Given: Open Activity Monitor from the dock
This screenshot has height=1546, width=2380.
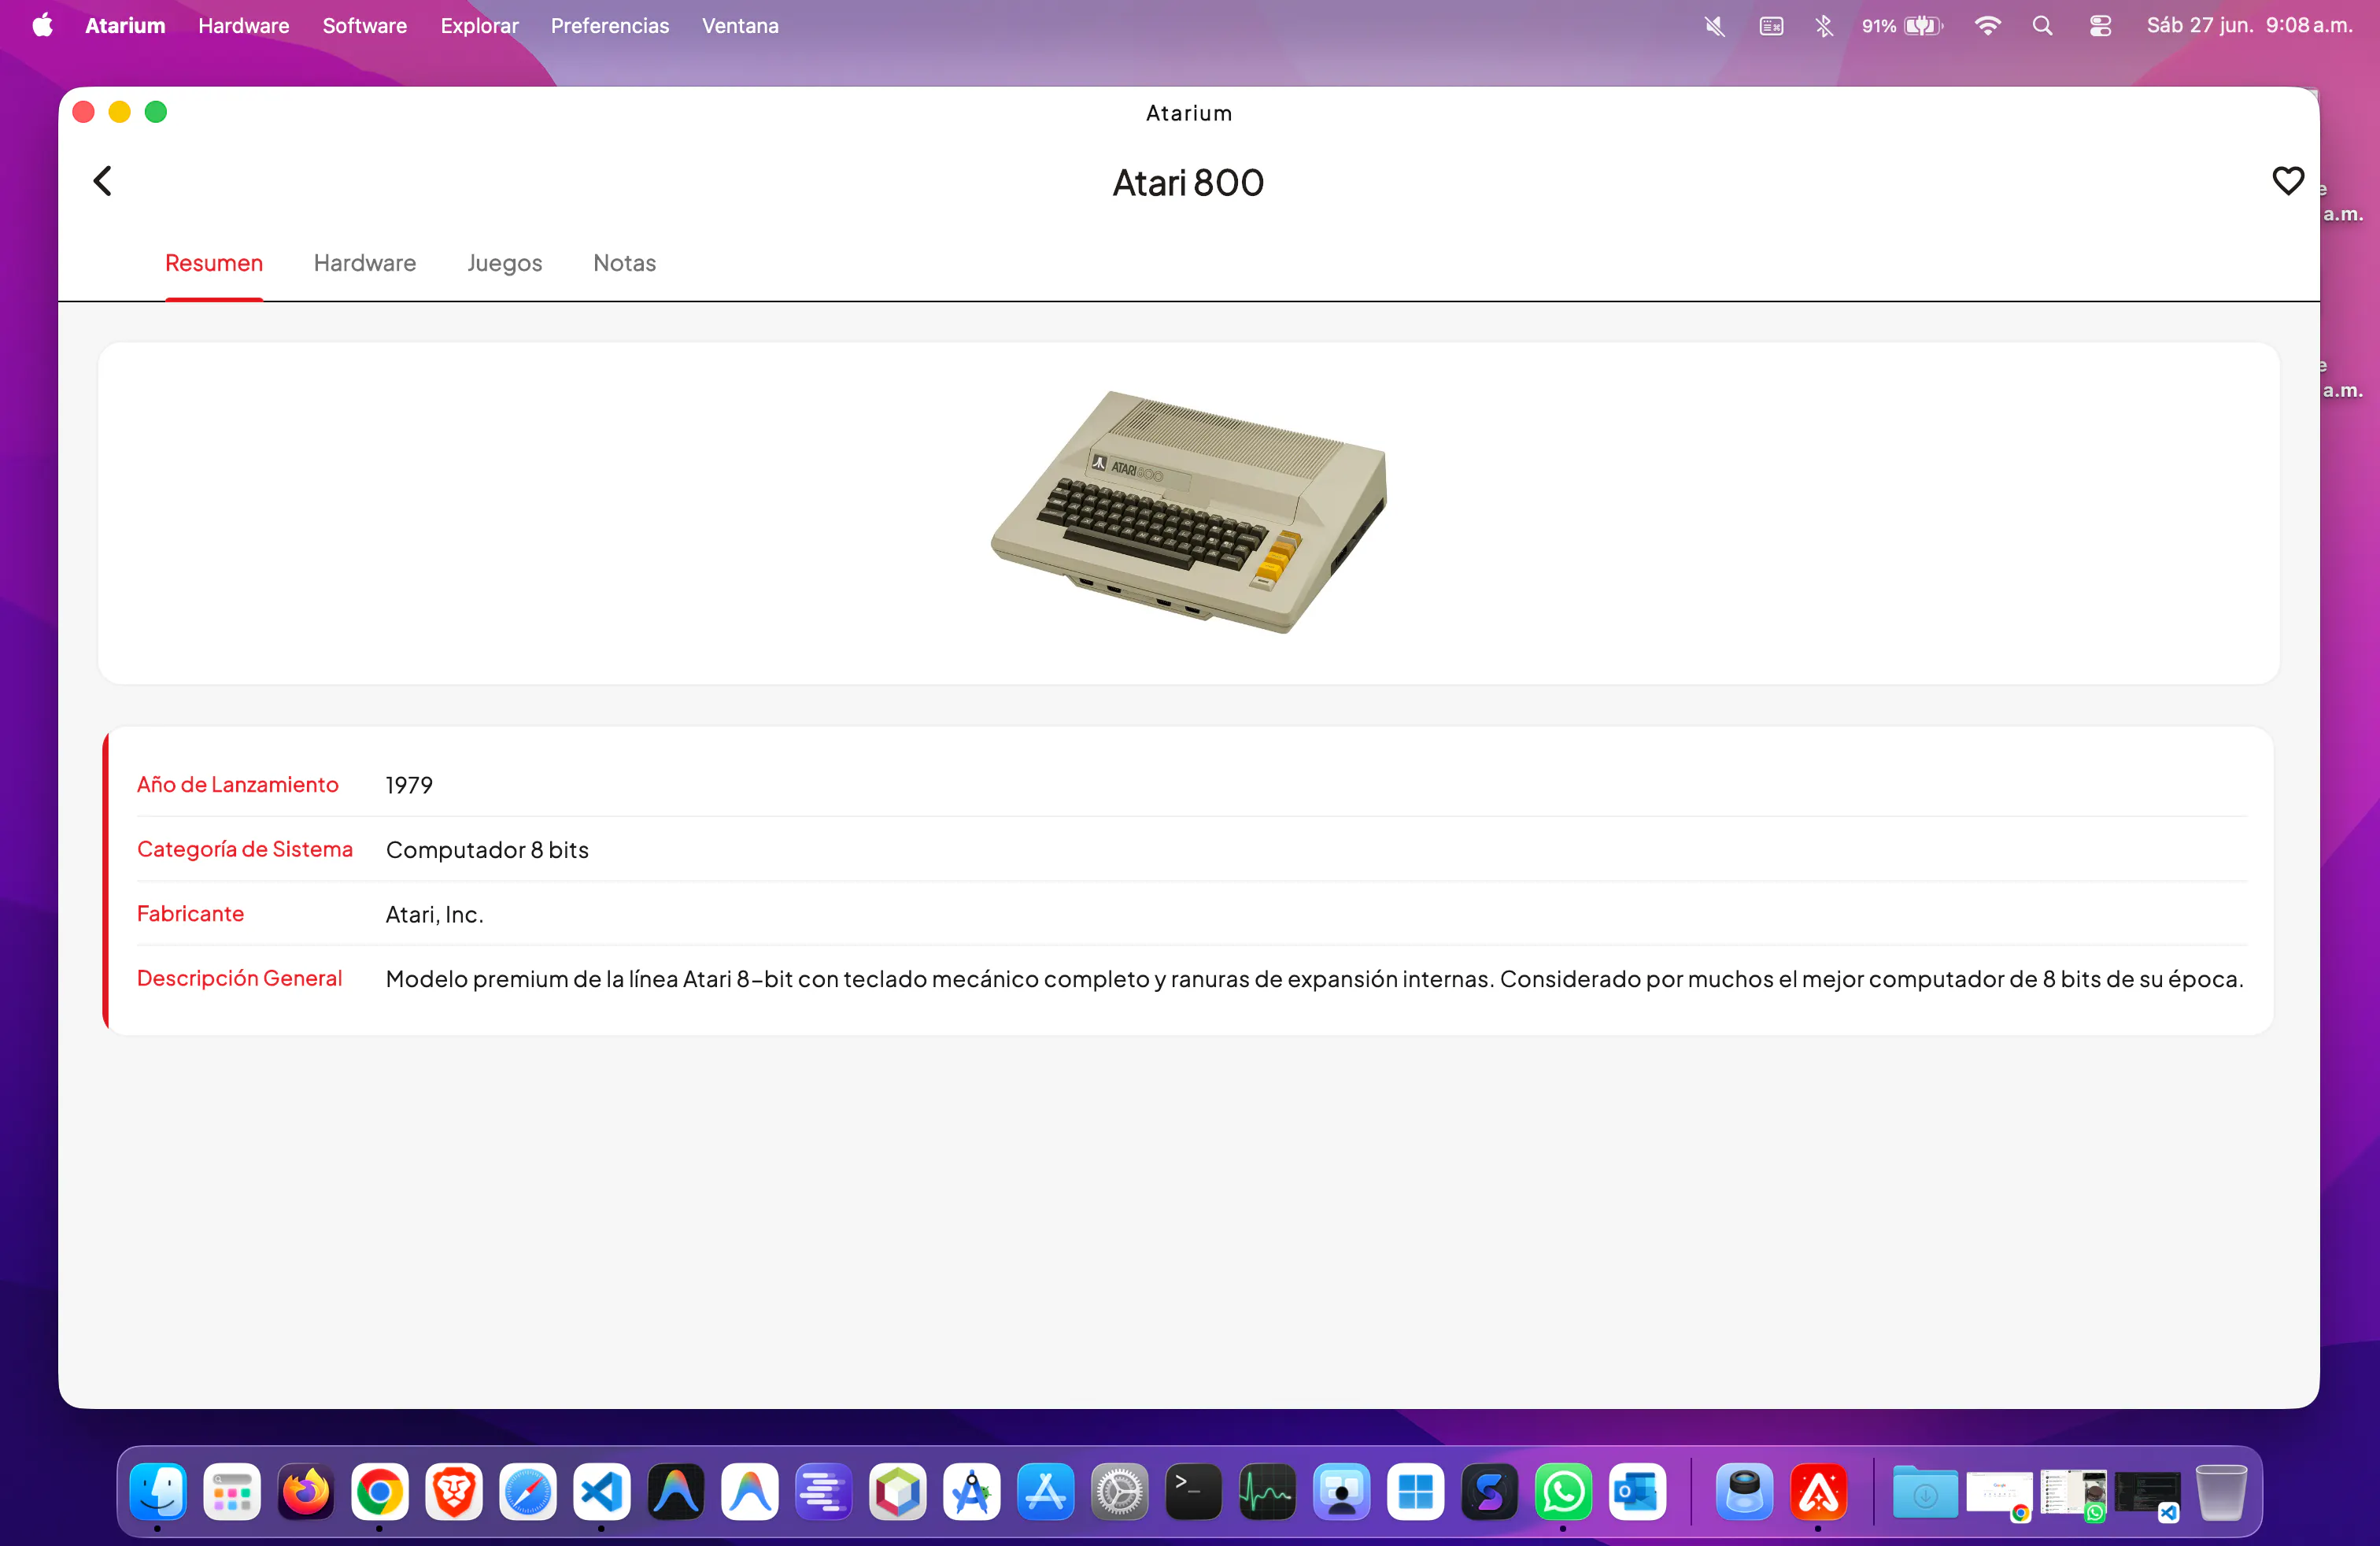Looking at the screenshot, I should pos(1268,1492).
